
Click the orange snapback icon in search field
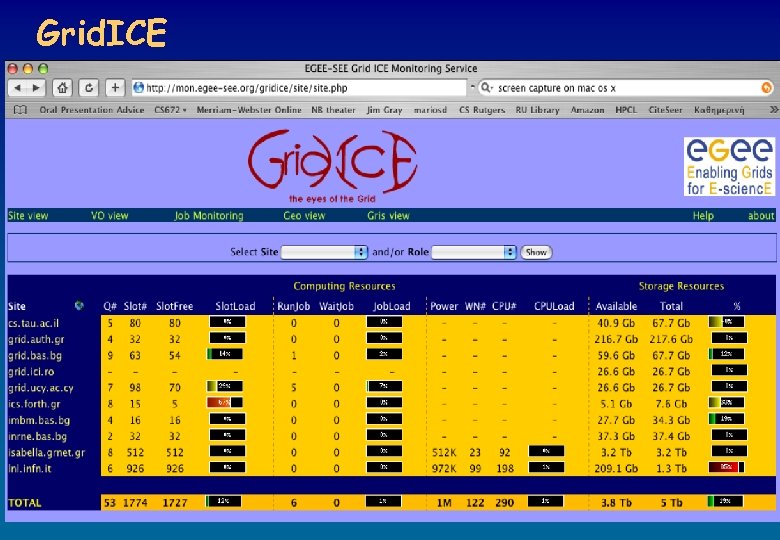(x=767, y=88)
